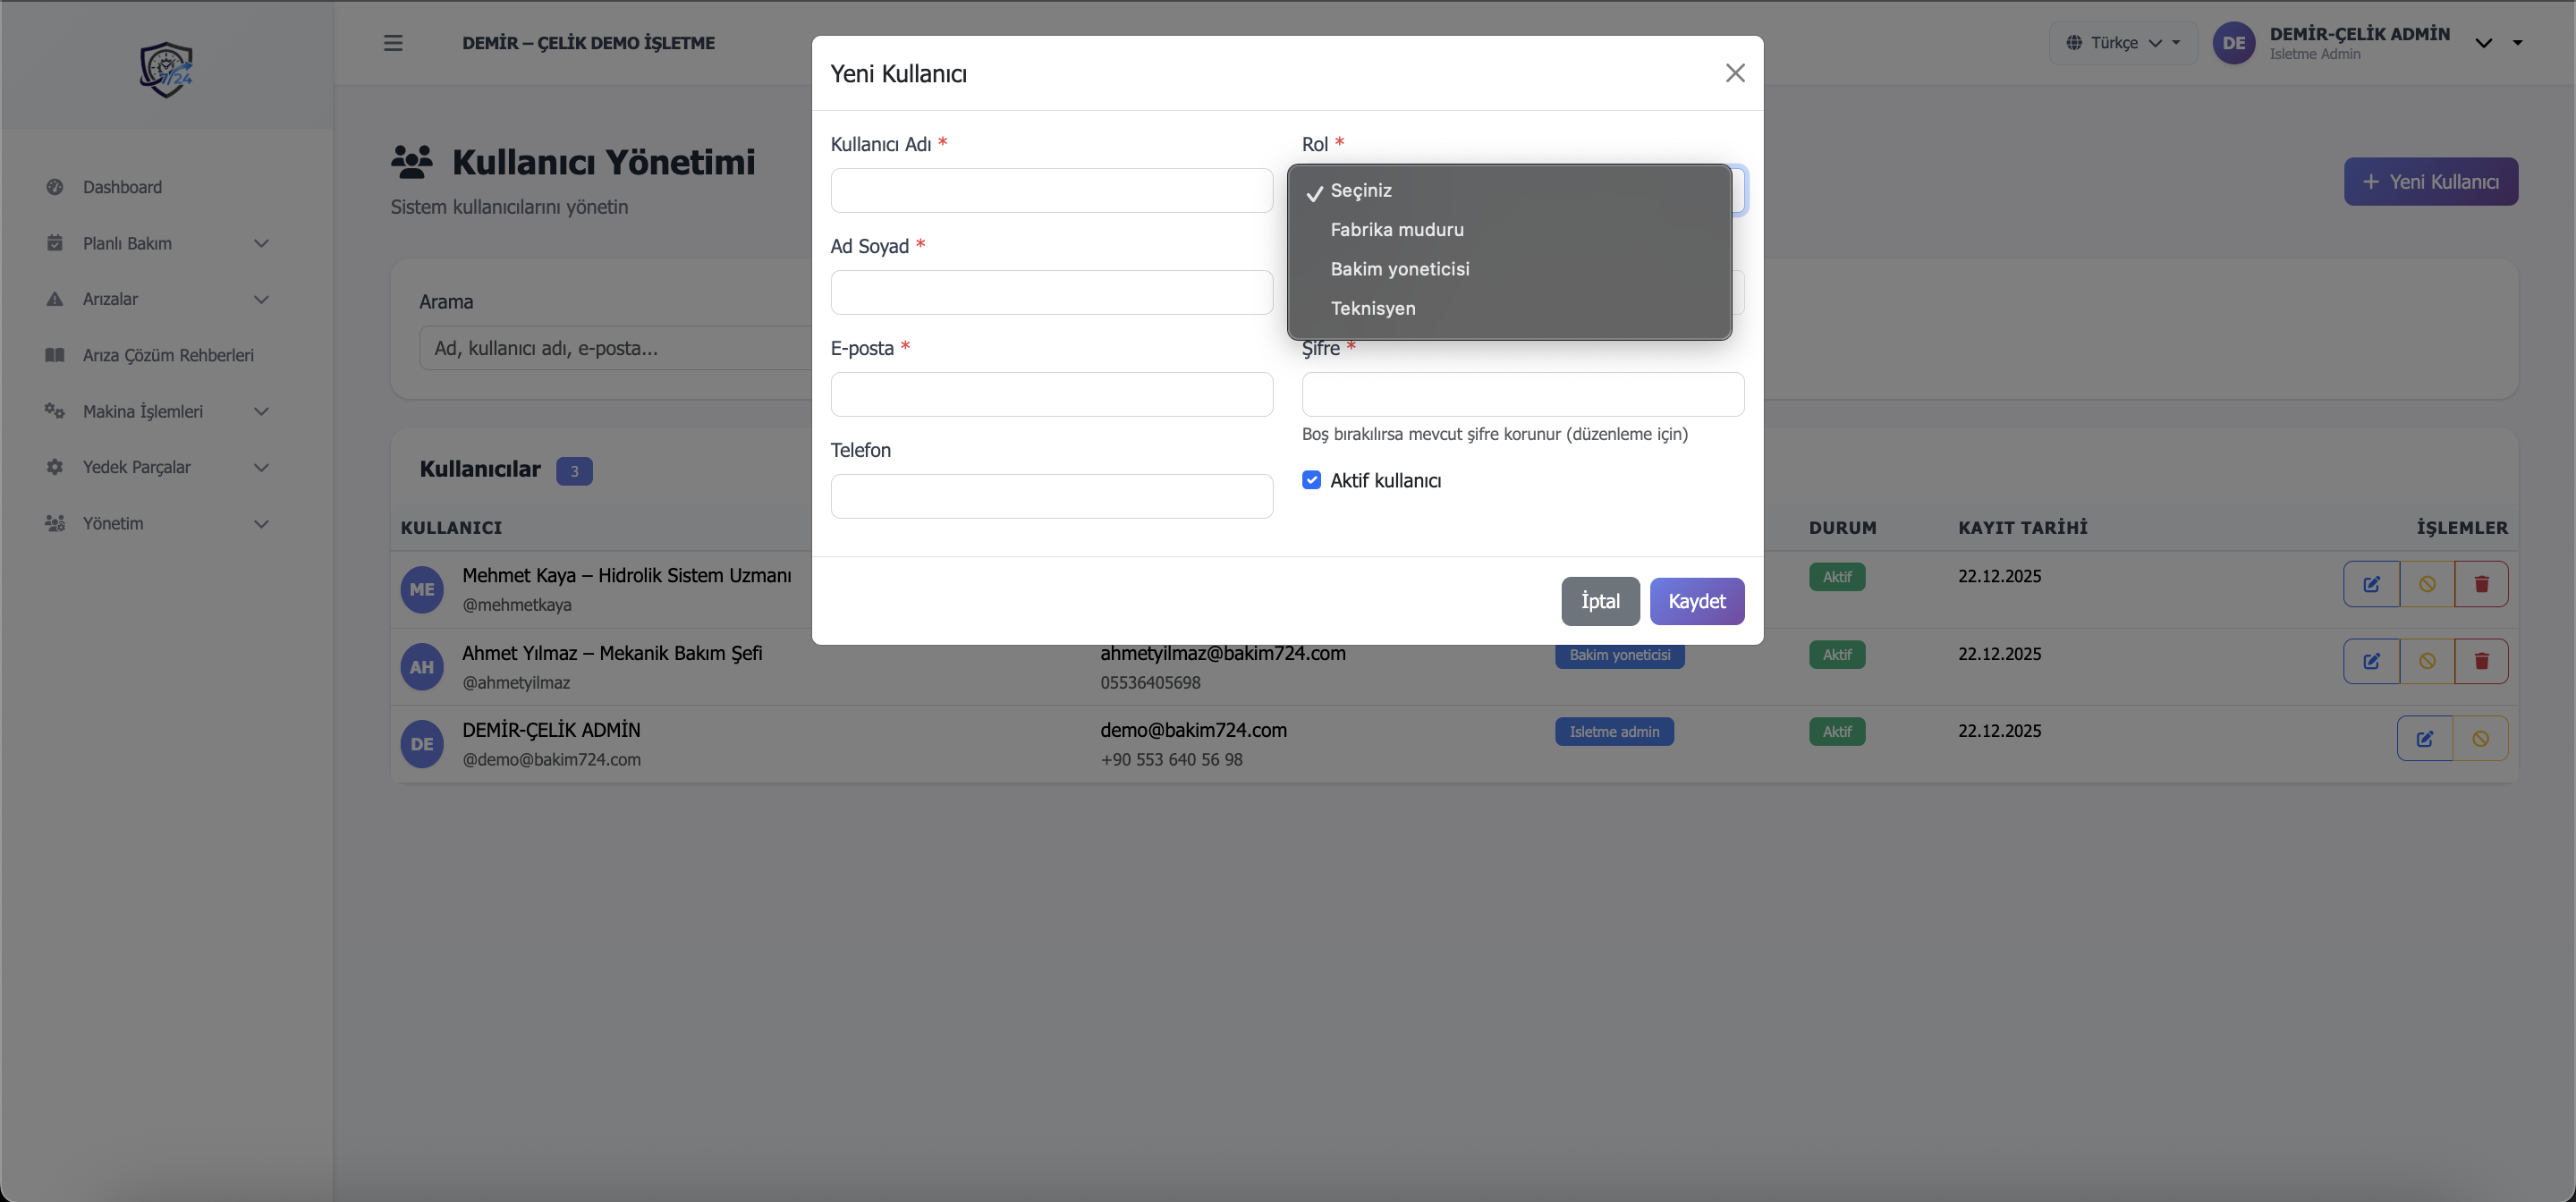
Task: Choose Bakim yoneticisi role option
Action: (1399, 269)
